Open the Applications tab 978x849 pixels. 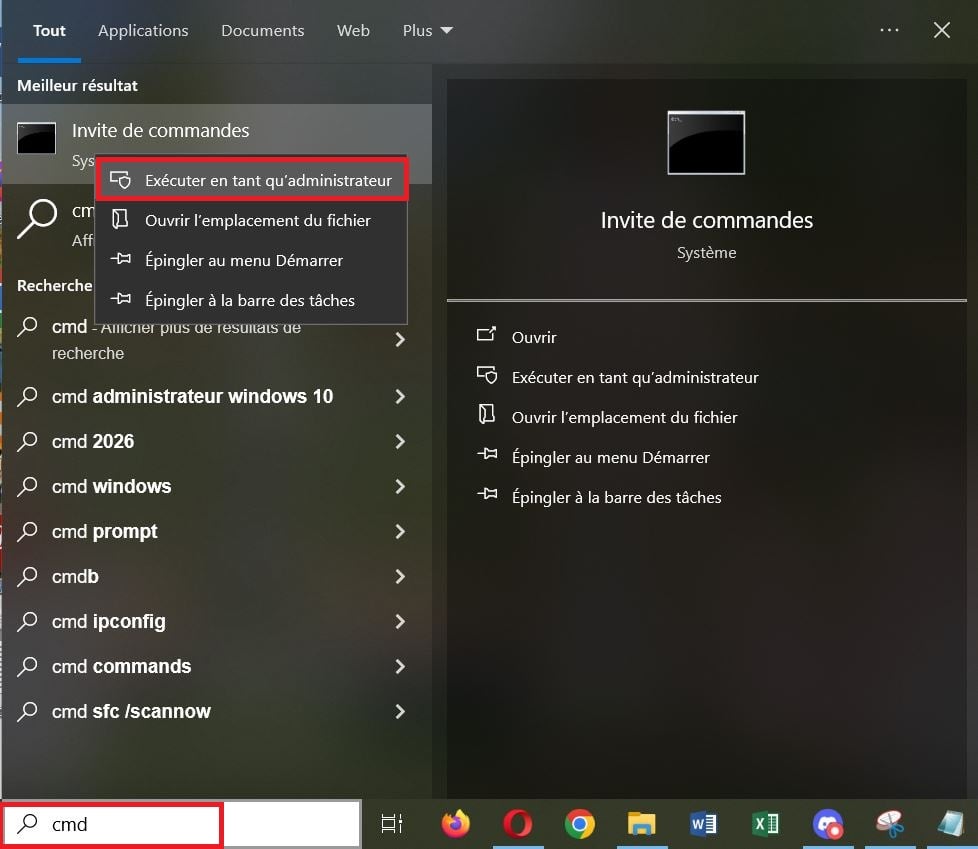pos(143,31)
